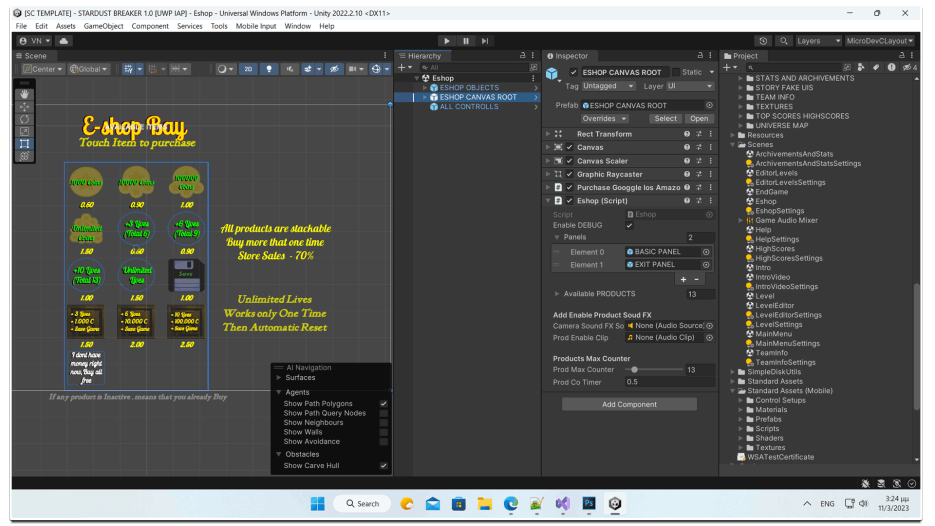Toggle Show Path Polygons checkbox
This screenshot has width=935, height=526.
383,403
